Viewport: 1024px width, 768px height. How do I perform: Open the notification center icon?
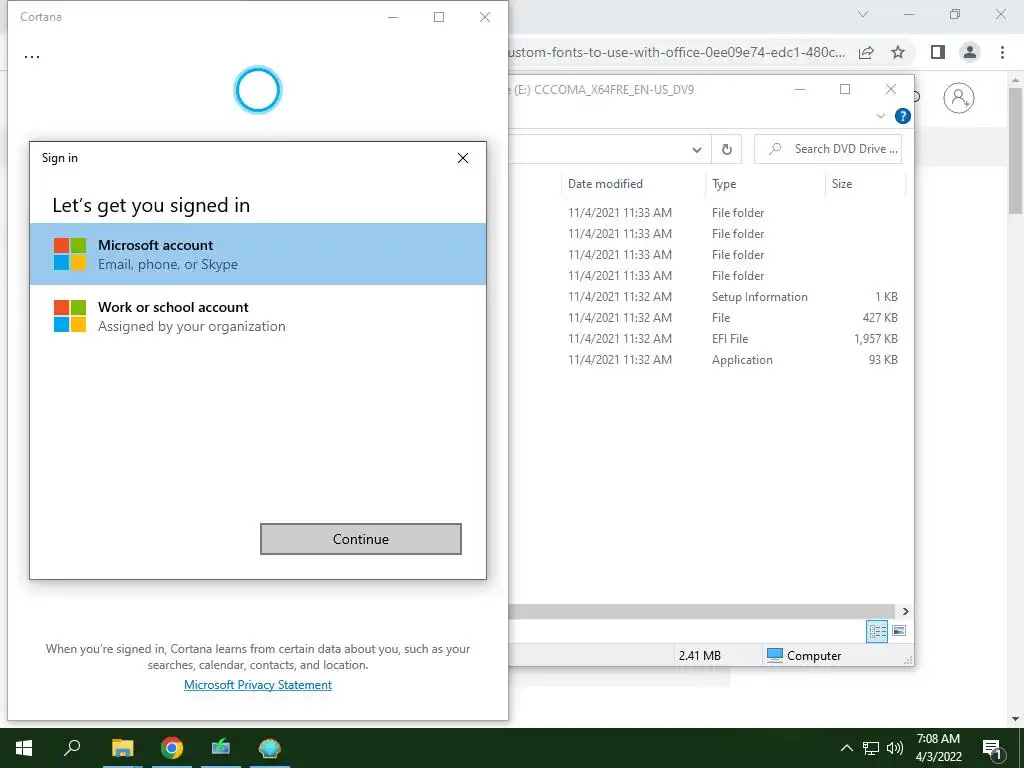992,748
